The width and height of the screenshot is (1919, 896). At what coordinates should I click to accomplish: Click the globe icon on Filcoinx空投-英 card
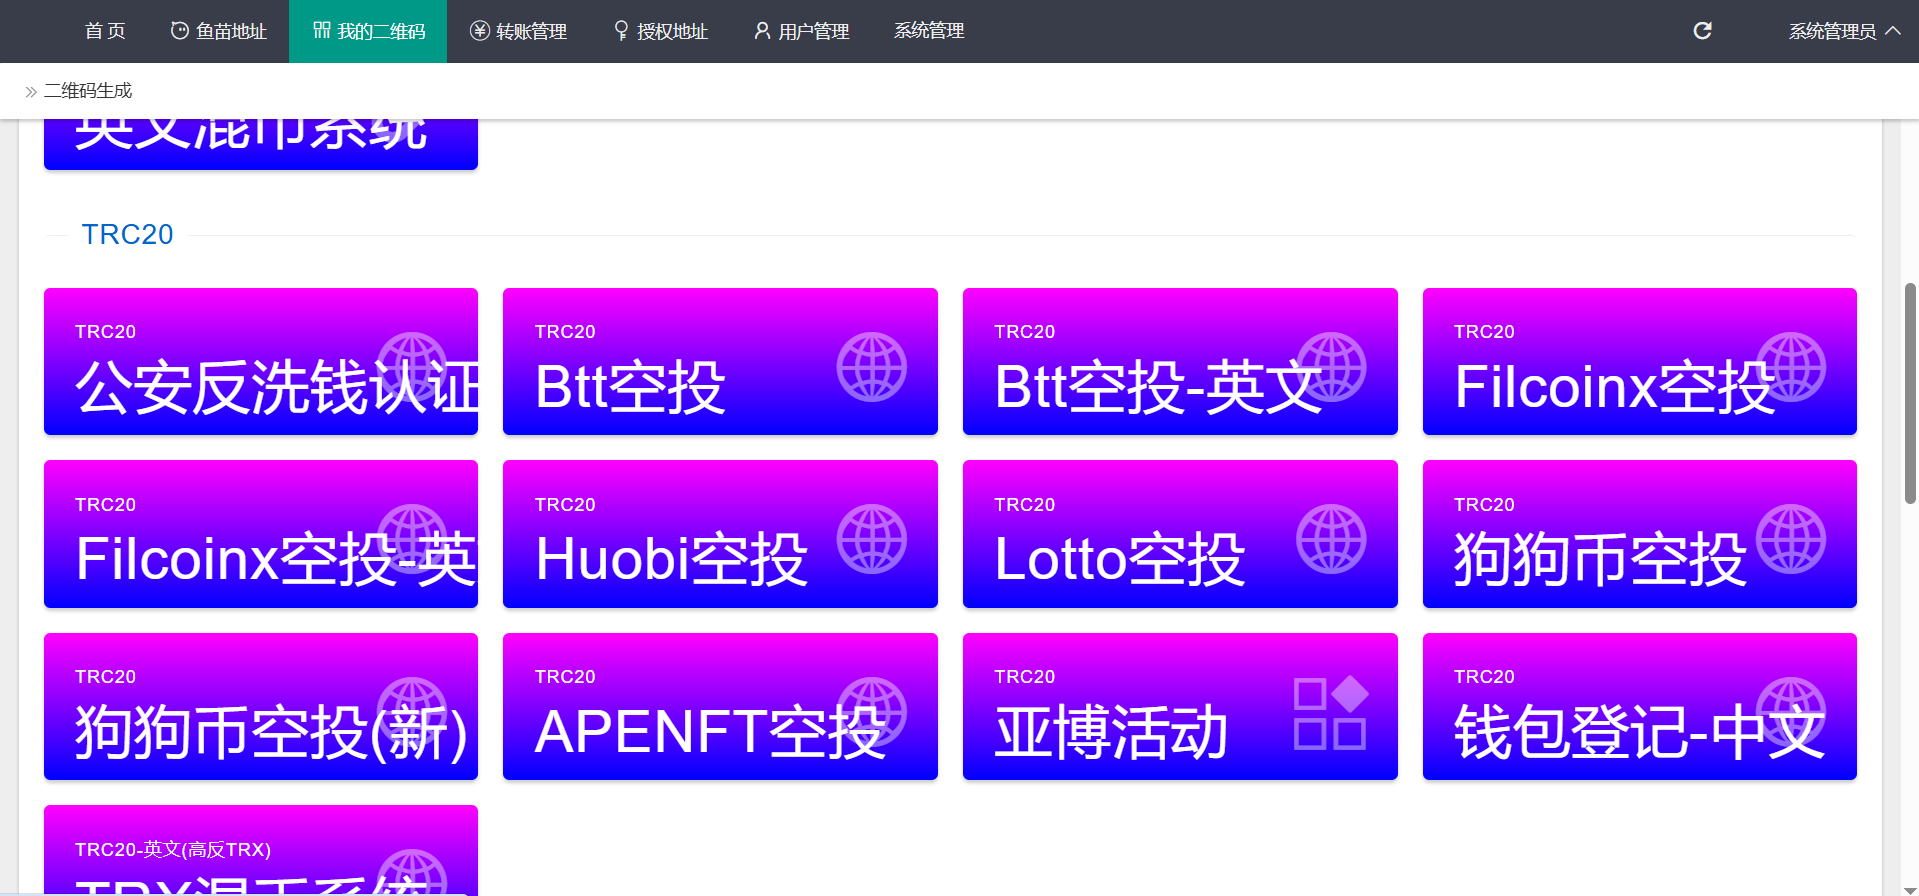click(412, 539)
